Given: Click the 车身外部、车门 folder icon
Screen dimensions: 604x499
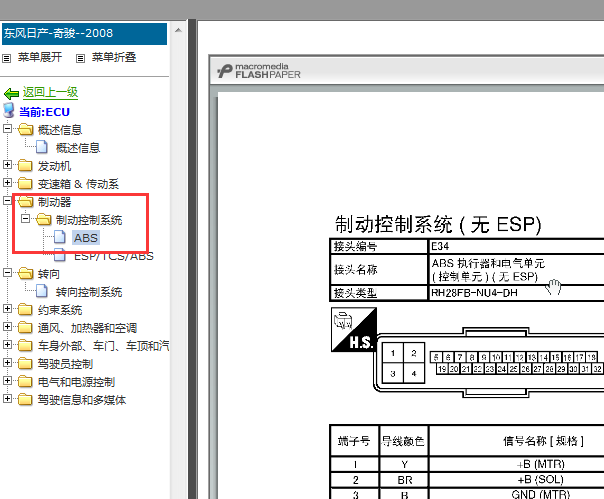Looking at the screenshot, I should (25, 345).
